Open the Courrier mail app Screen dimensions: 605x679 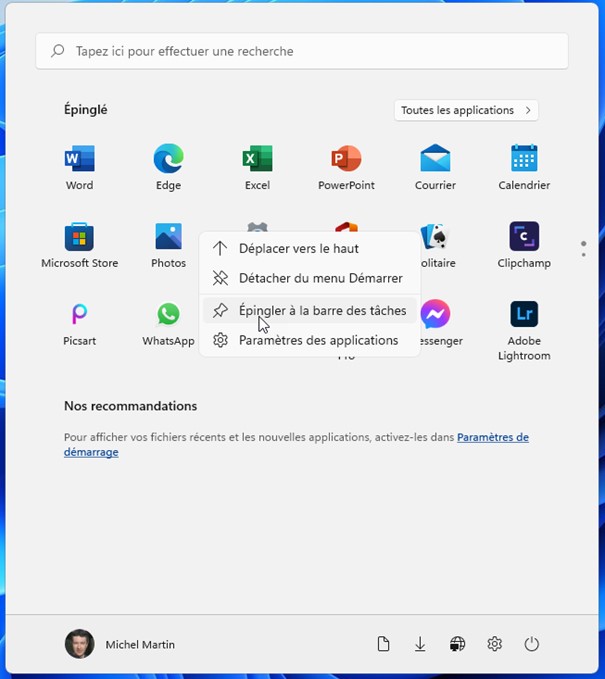435,160
